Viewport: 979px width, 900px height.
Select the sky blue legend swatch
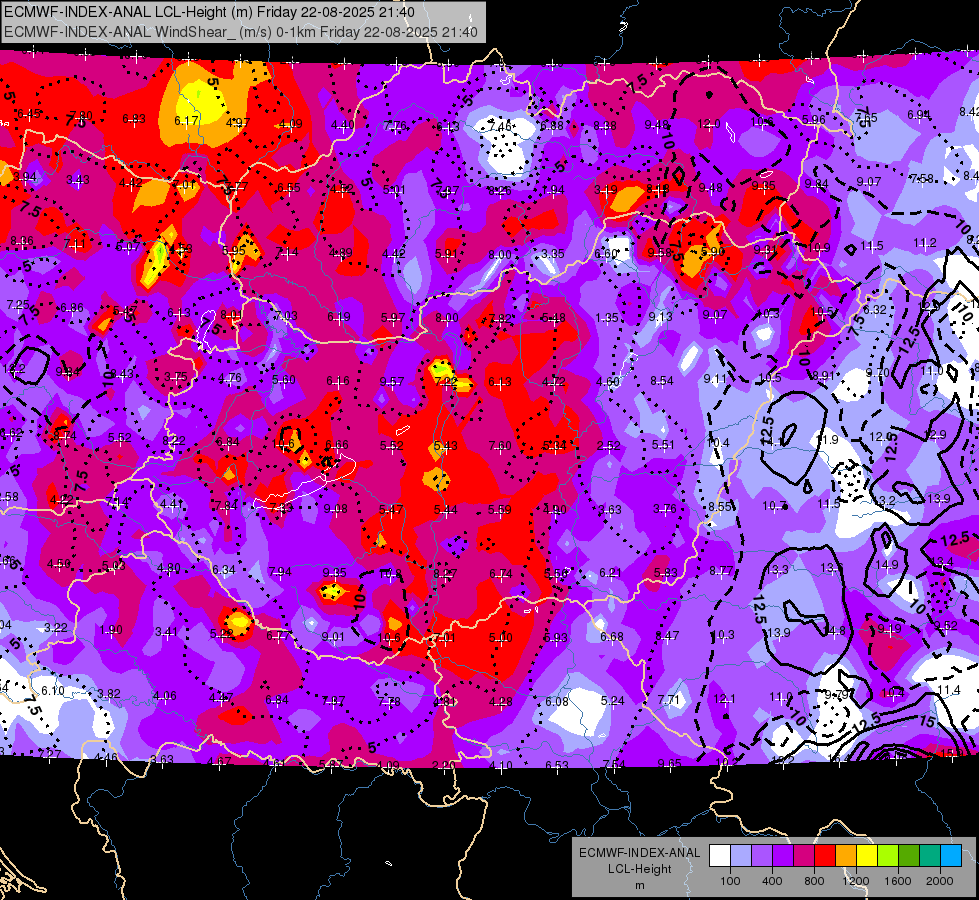pyautogui.click(x=951, y=856)
